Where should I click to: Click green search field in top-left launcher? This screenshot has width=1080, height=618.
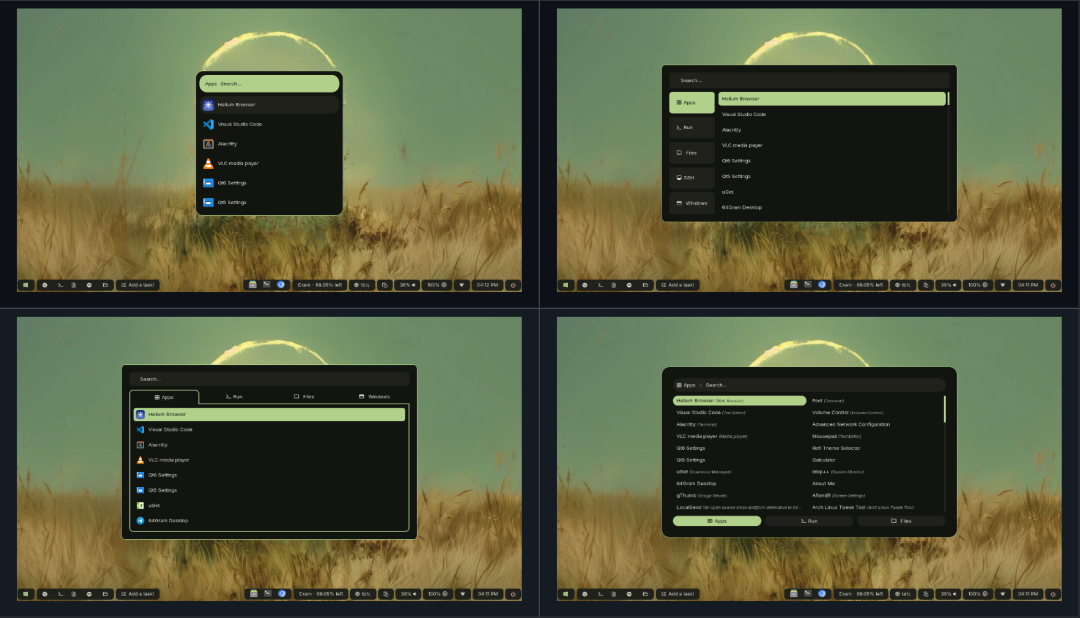(x=269, y=83)
